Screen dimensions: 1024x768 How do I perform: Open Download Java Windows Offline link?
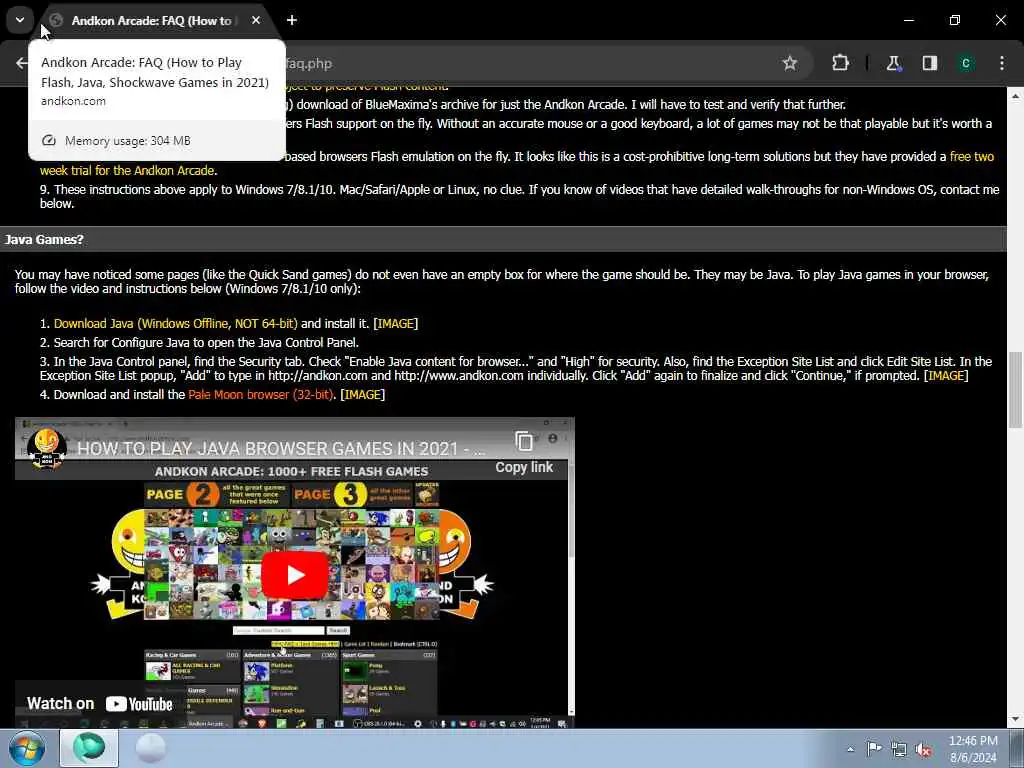(x=175, y=323)
